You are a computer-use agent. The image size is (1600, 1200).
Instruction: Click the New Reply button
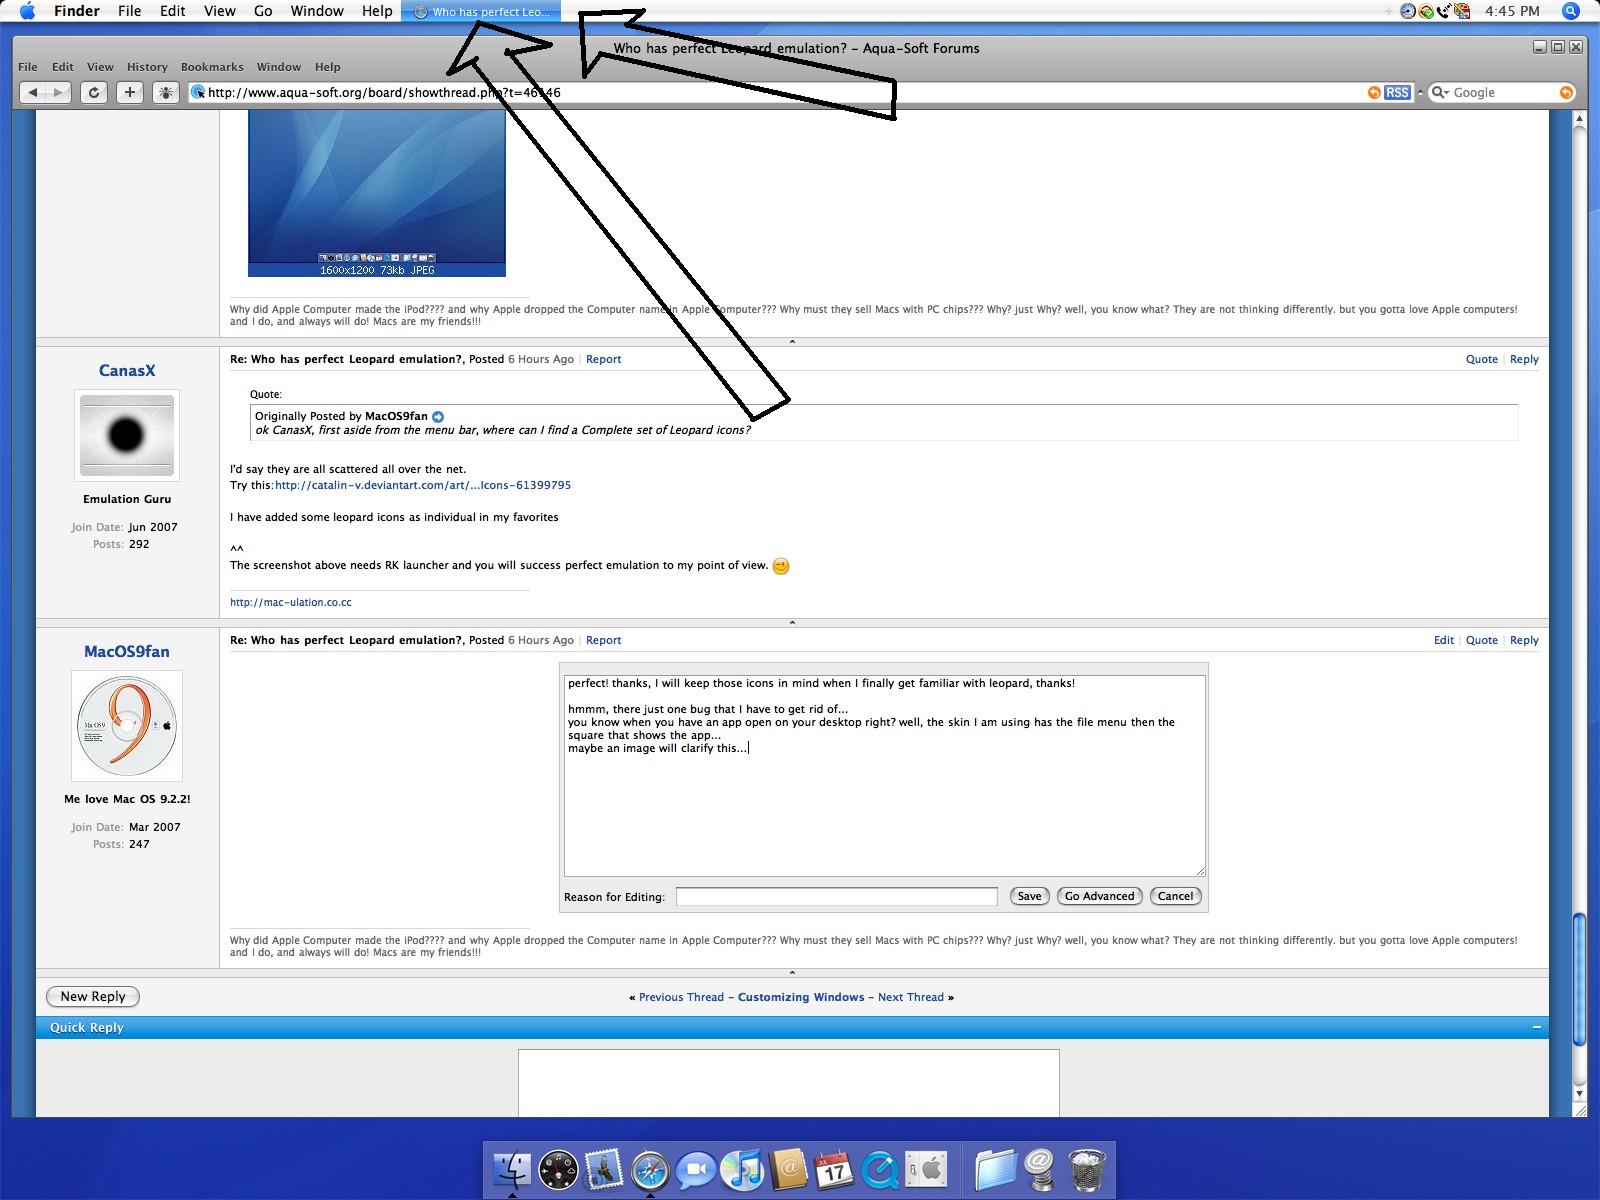93,996
